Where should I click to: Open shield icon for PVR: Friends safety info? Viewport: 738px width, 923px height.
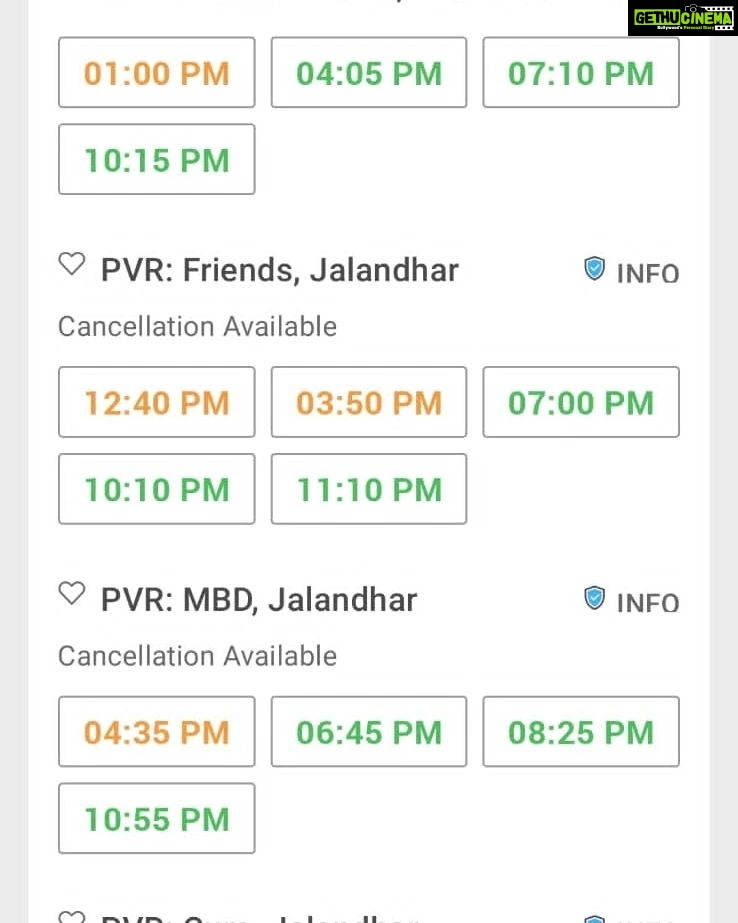pyautogui.click(x=594, y=268)
